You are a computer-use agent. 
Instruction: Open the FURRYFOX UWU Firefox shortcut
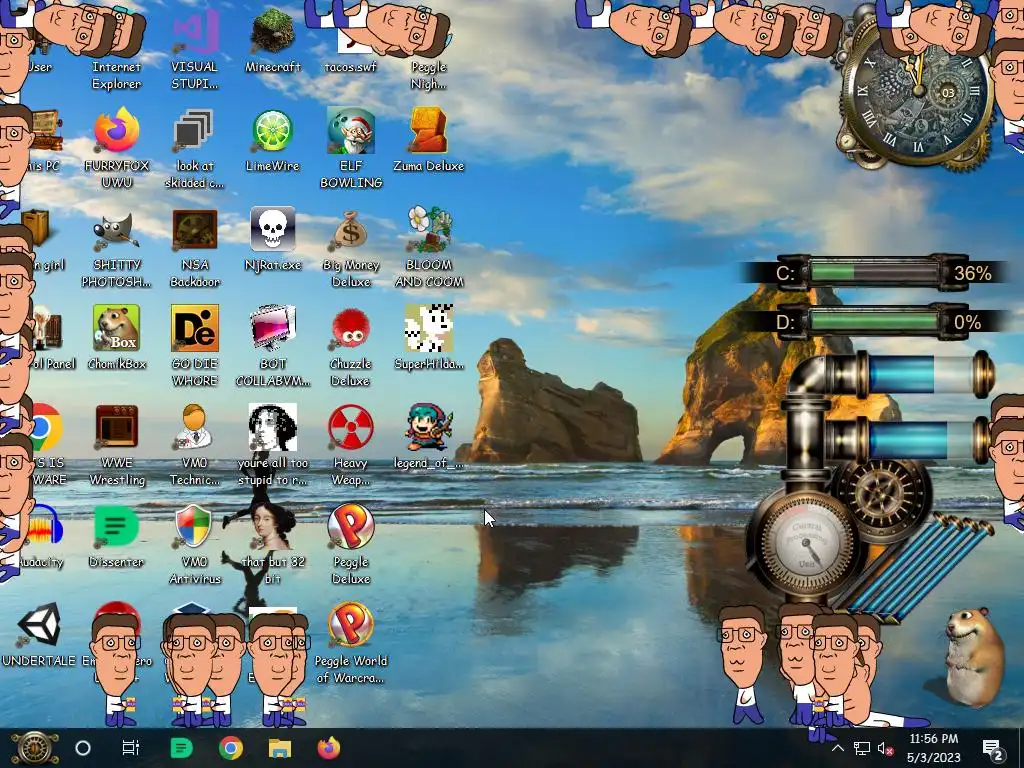116,149
